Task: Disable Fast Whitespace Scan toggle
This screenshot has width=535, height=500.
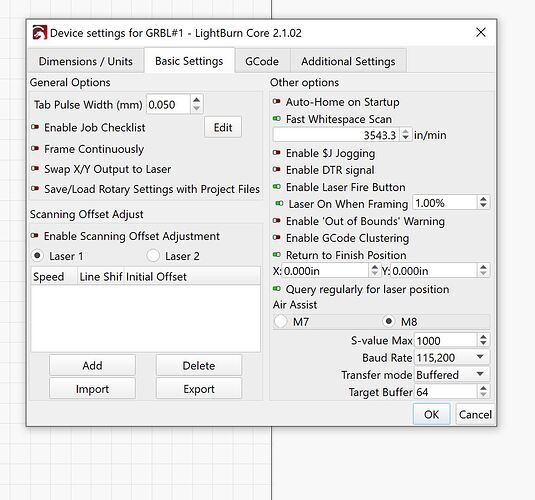Action: (277, 118)
